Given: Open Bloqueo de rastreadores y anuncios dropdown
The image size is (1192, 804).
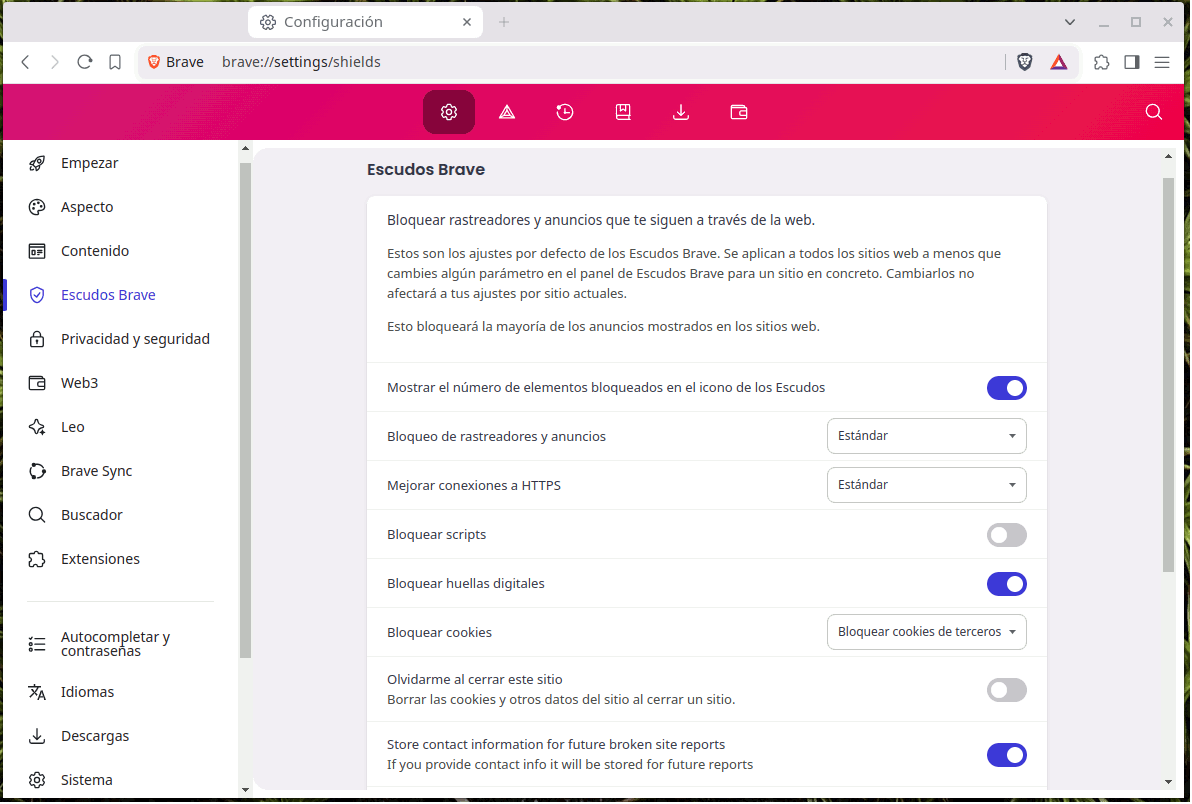Looking at the screenshot, I should (x=926, y=436).
